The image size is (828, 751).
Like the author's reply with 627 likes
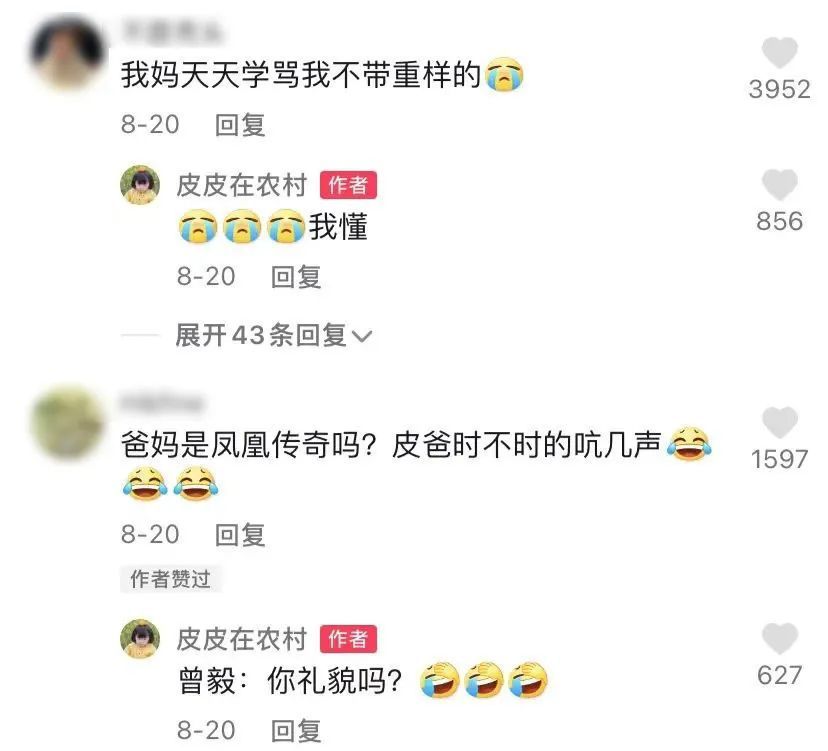(779, 639)
